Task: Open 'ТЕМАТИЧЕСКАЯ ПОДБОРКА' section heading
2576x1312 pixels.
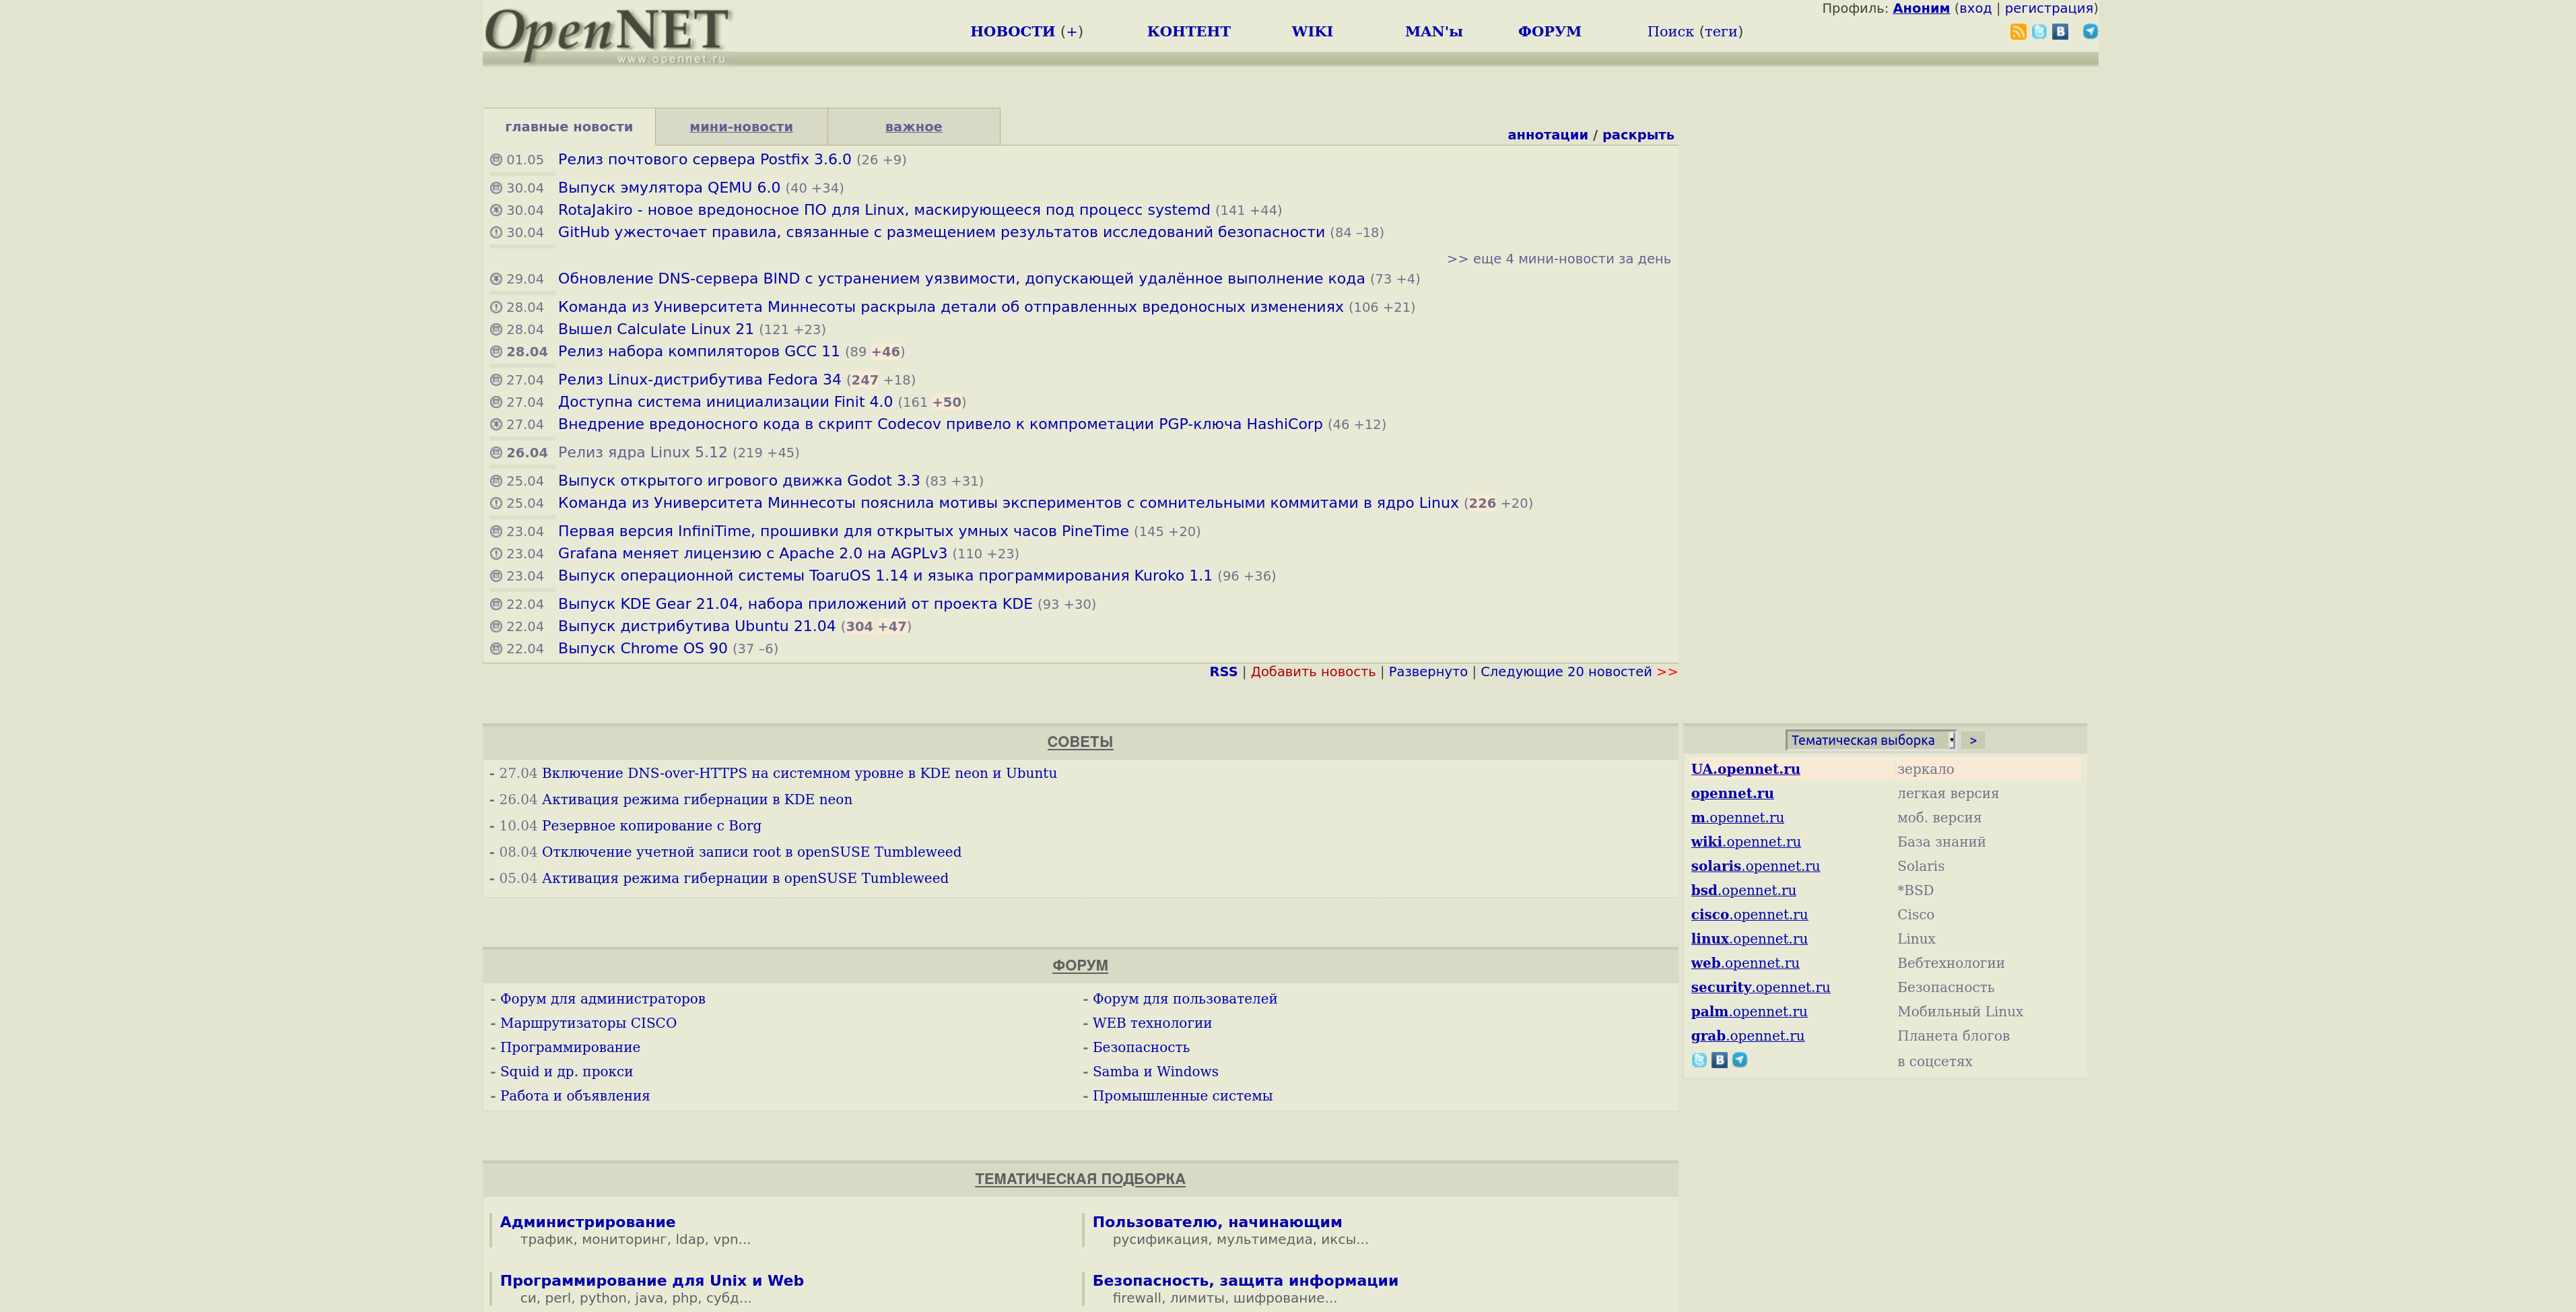Action: 1080,1179
